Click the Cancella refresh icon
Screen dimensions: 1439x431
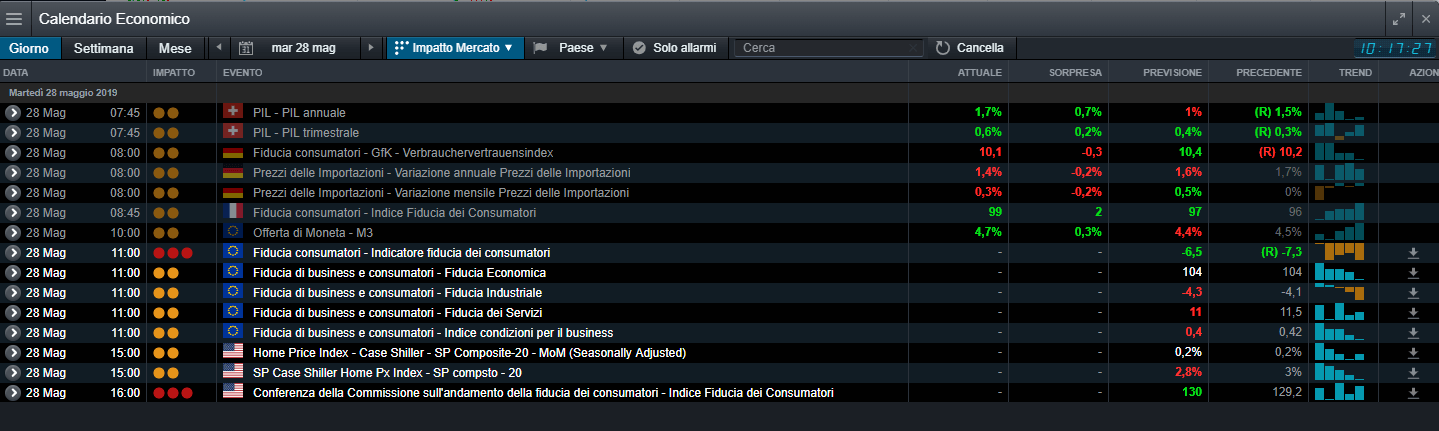pos(942,47)
